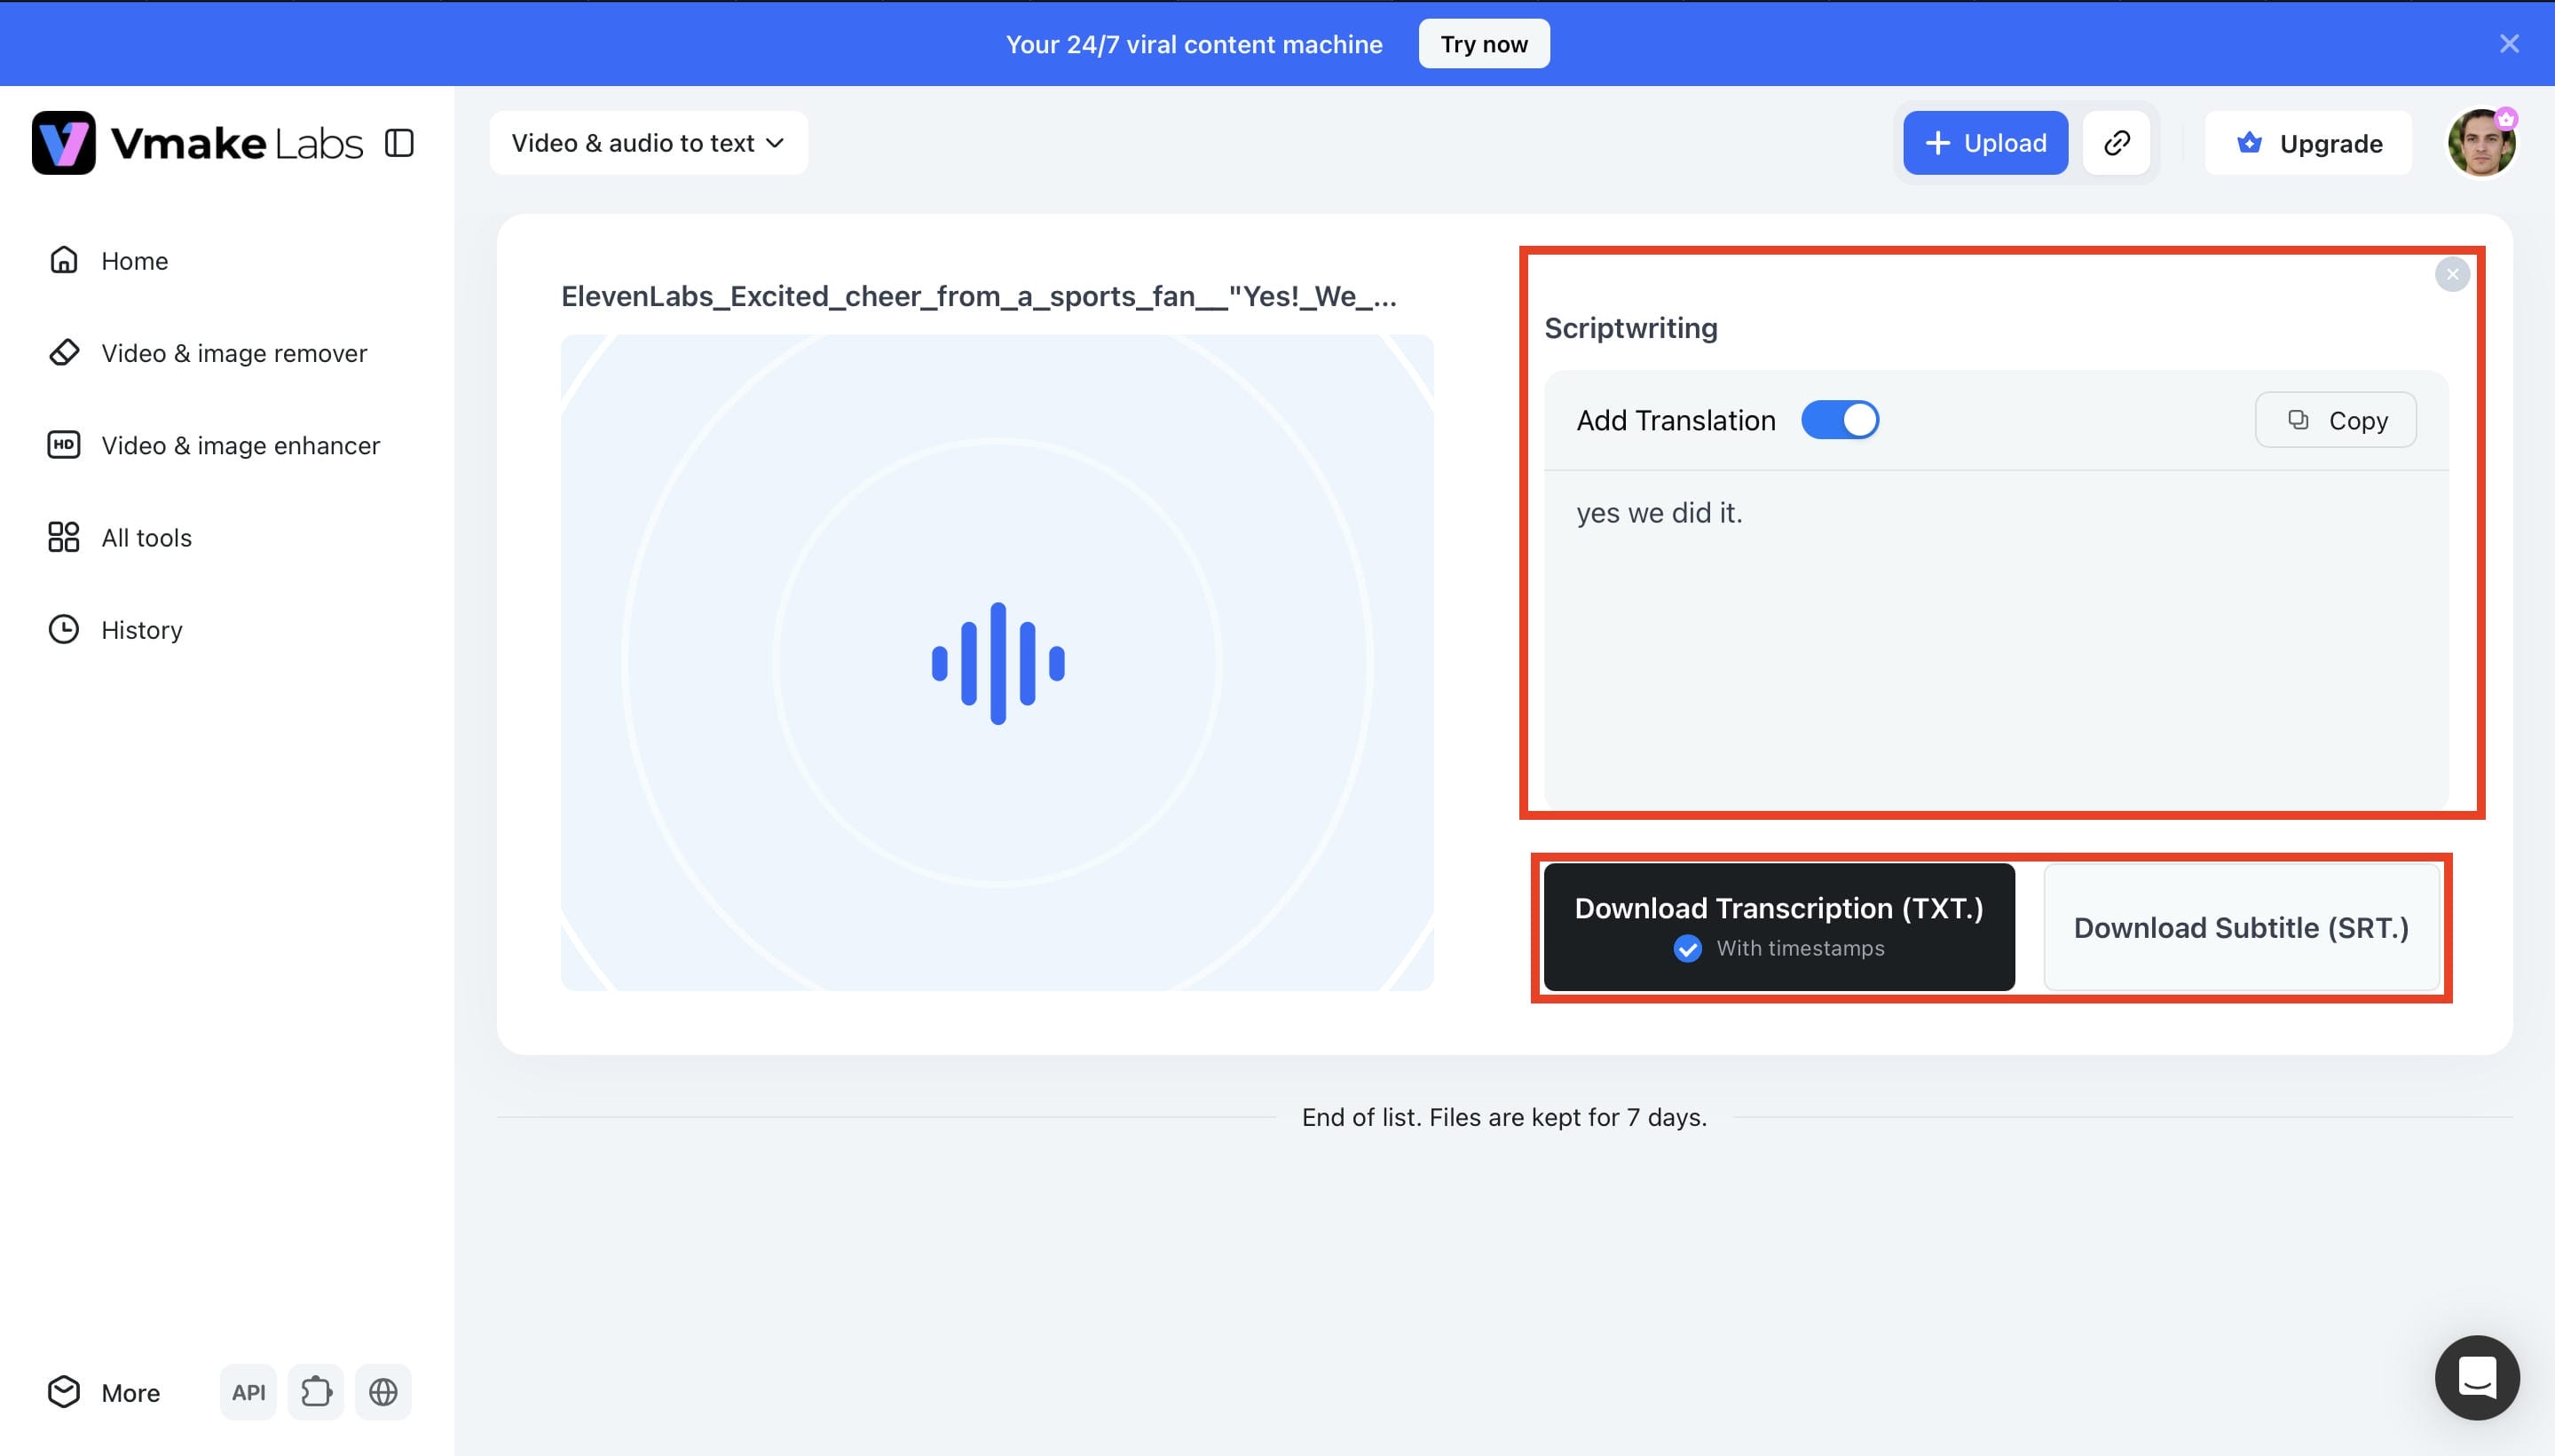
Task: Click the transcript text 'yes we did it.'
Action: [x=1659, y=513]
